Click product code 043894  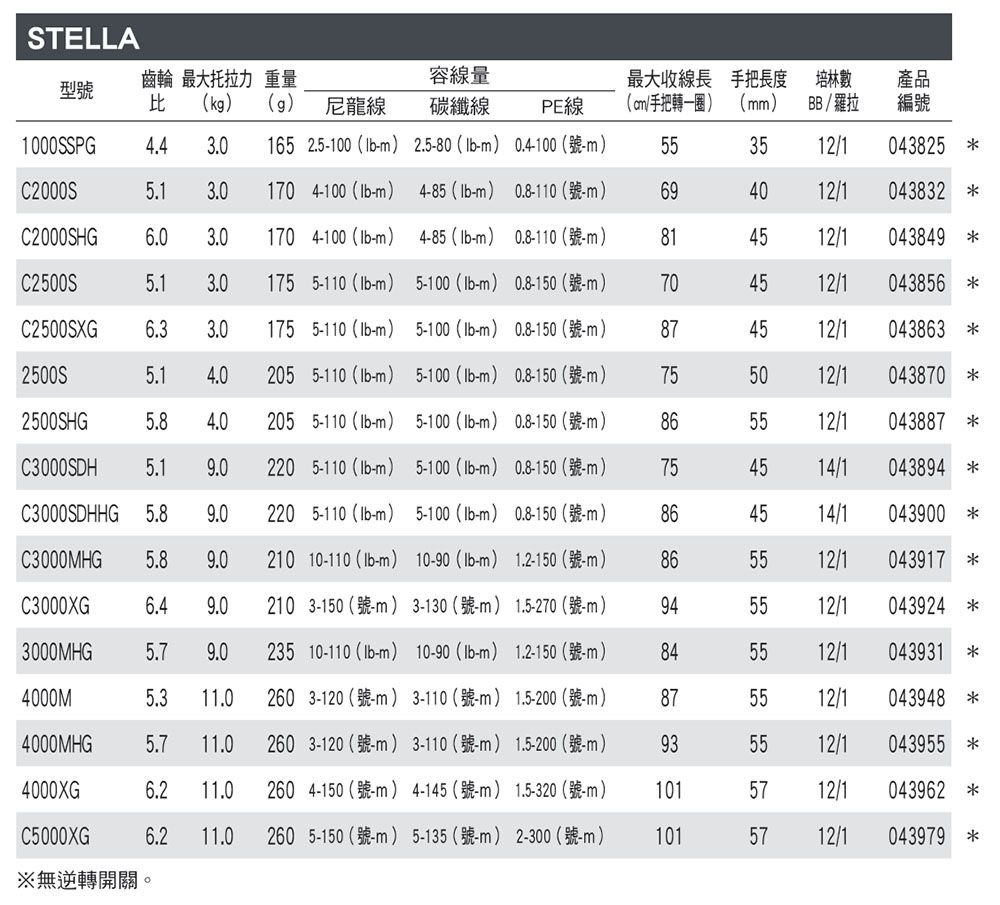(916, 468)
